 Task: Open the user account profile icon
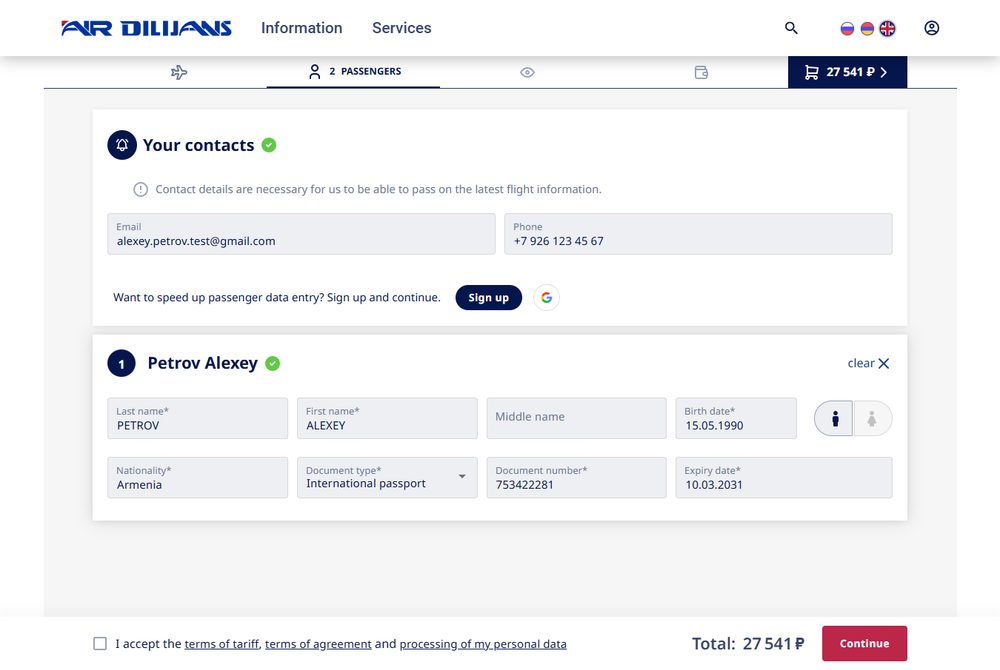click(x=931, y=28)
